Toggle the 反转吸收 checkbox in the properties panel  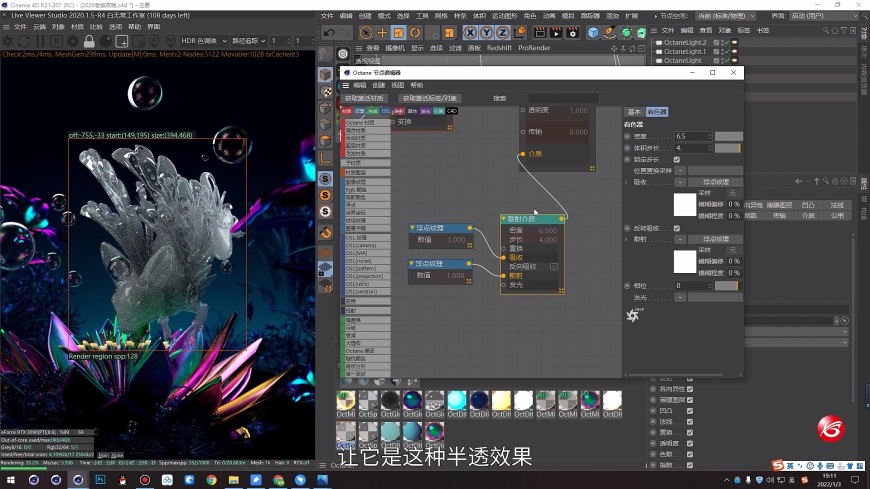677,228
